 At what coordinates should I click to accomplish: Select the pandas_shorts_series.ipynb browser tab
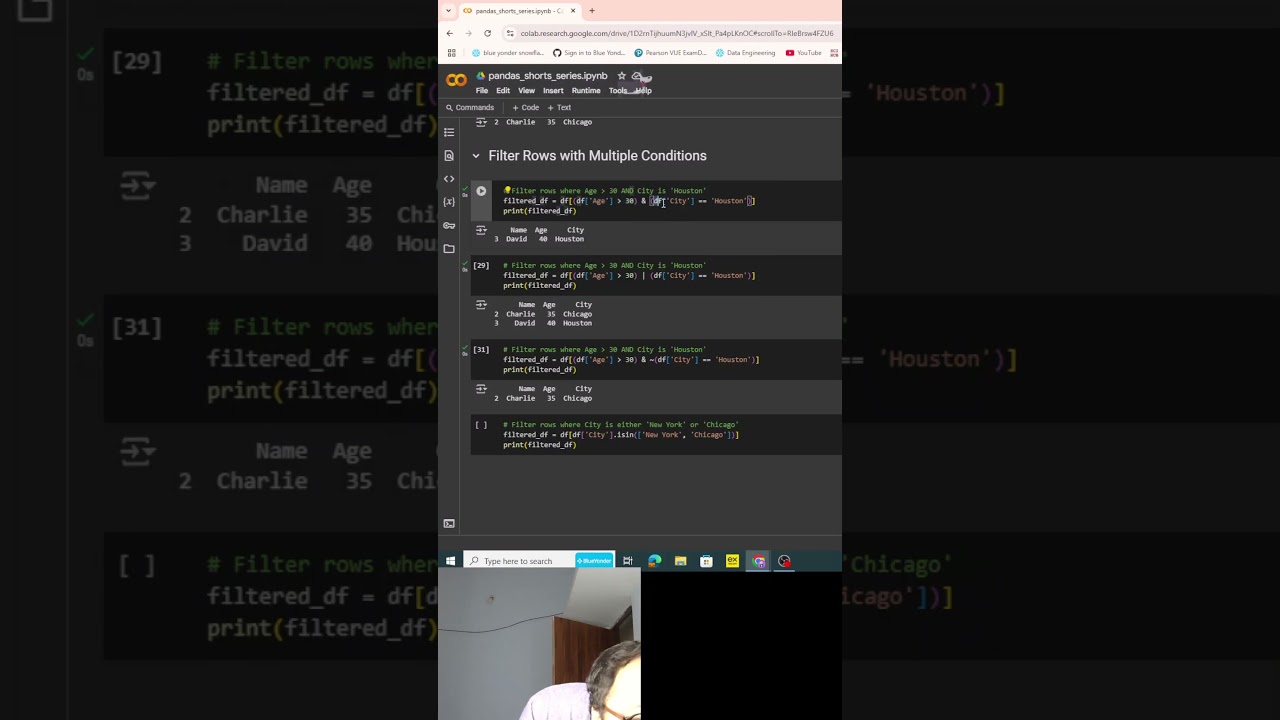point(520,11)
